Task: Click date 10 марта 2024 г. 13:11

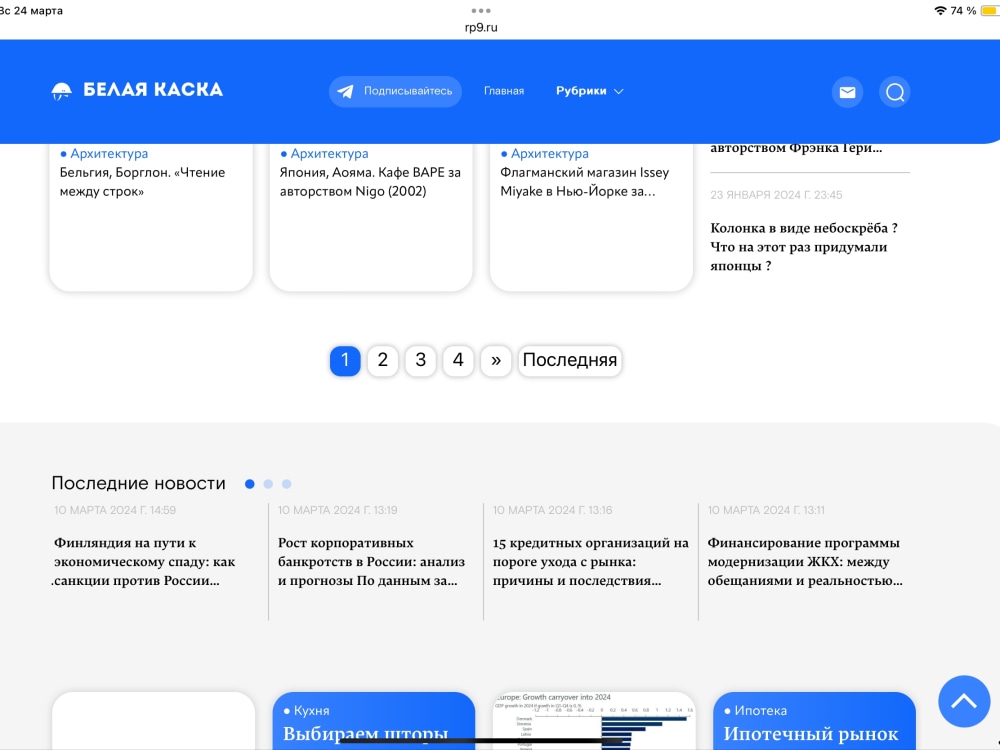Action: coord(766,510)
